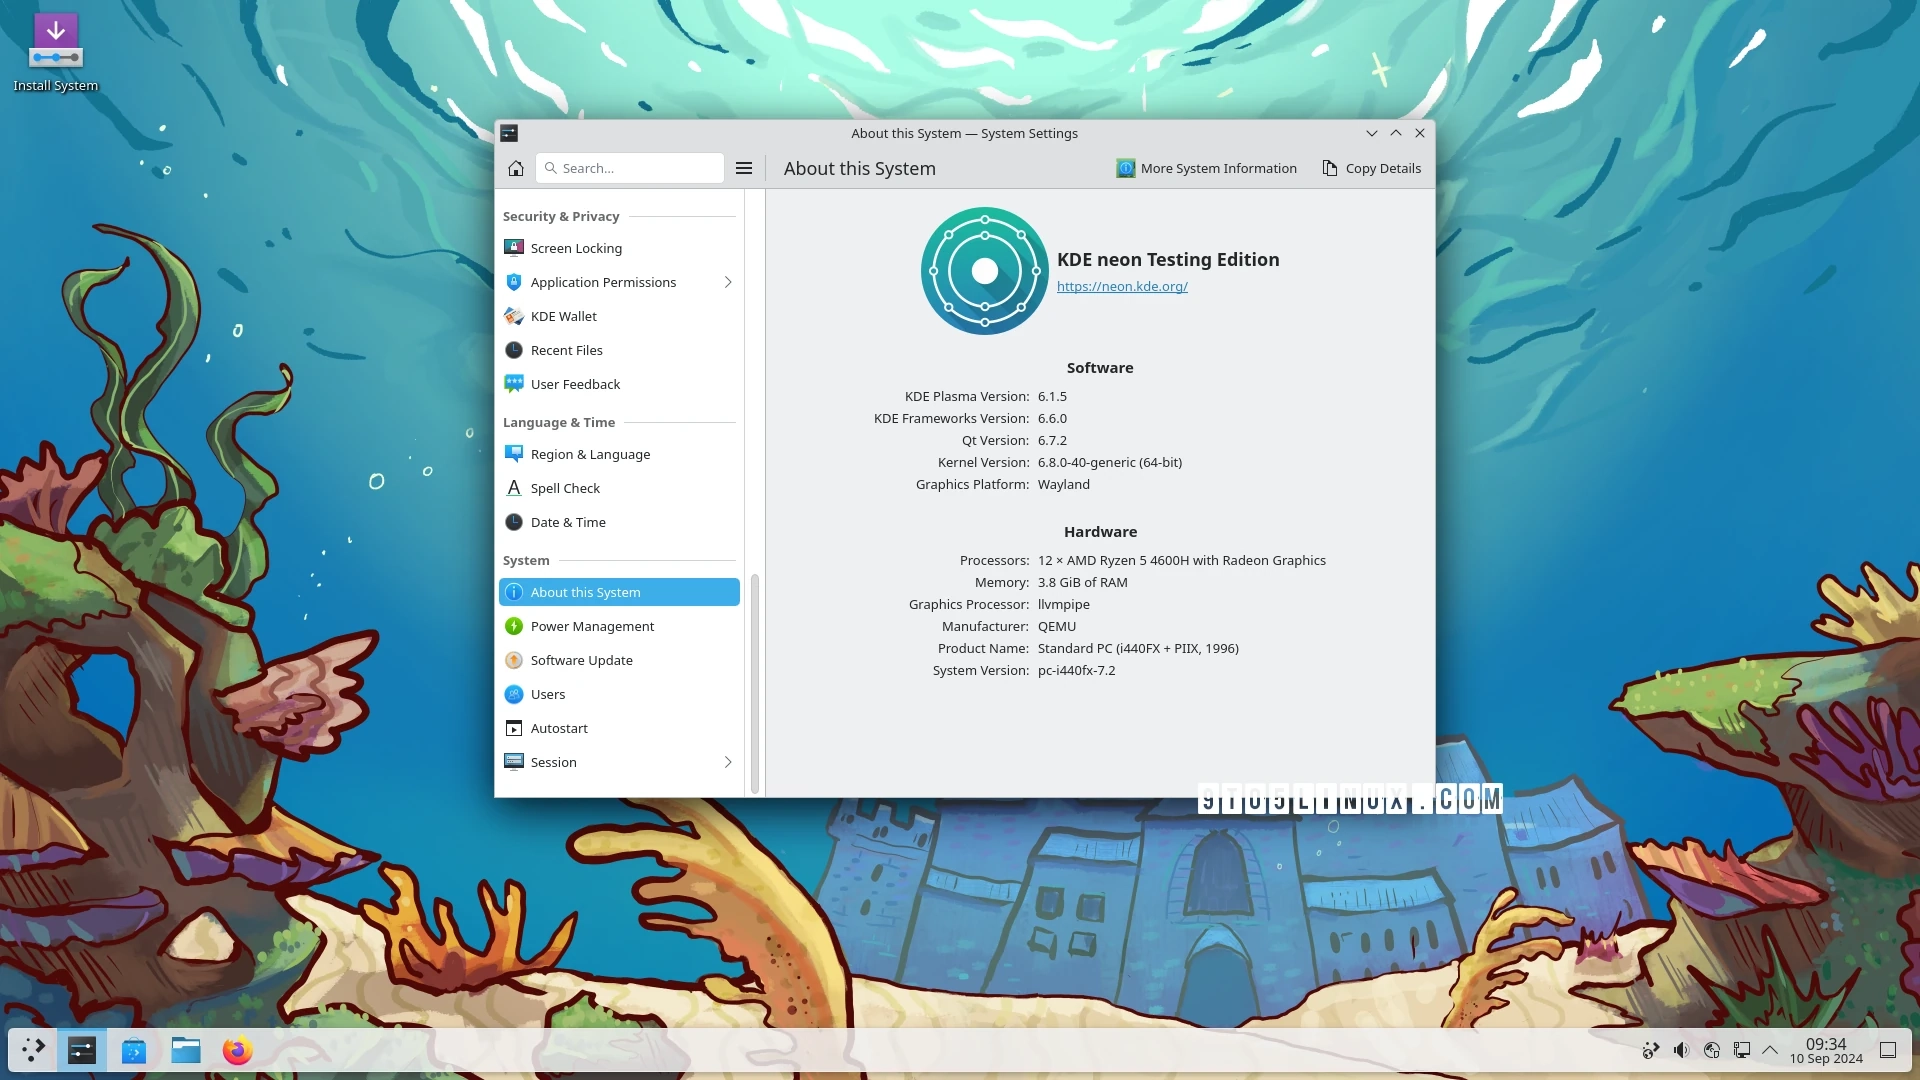The width and height of the screenshot is (1920, 1080).
Task: Click the Date & Time clock icon
Action: [514, 522]
